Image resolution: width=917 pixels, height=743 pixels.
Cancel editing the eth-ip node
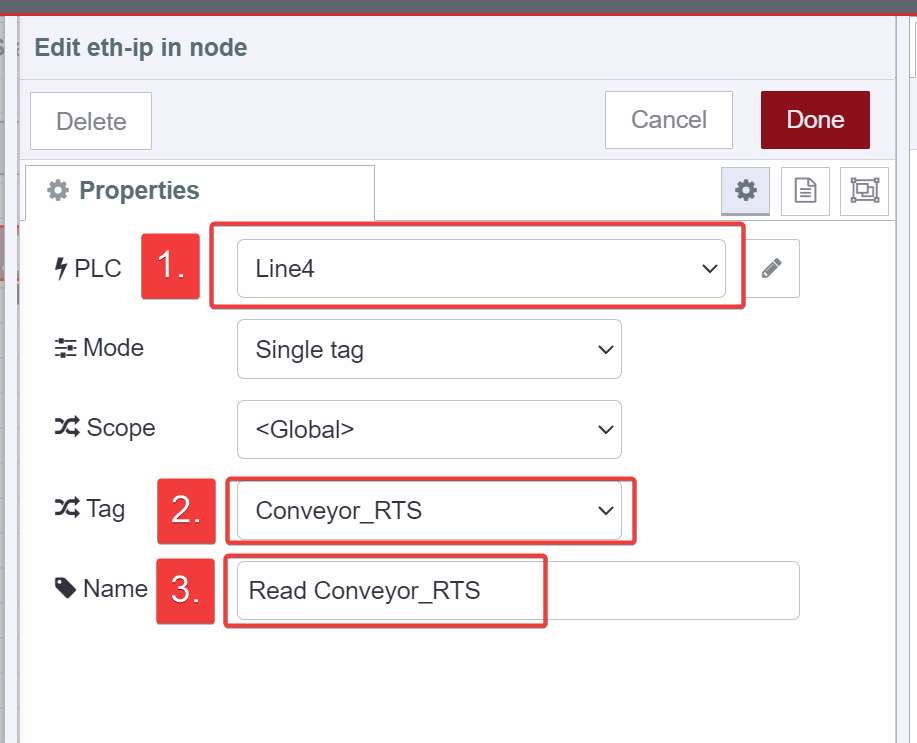pos(668,119)
